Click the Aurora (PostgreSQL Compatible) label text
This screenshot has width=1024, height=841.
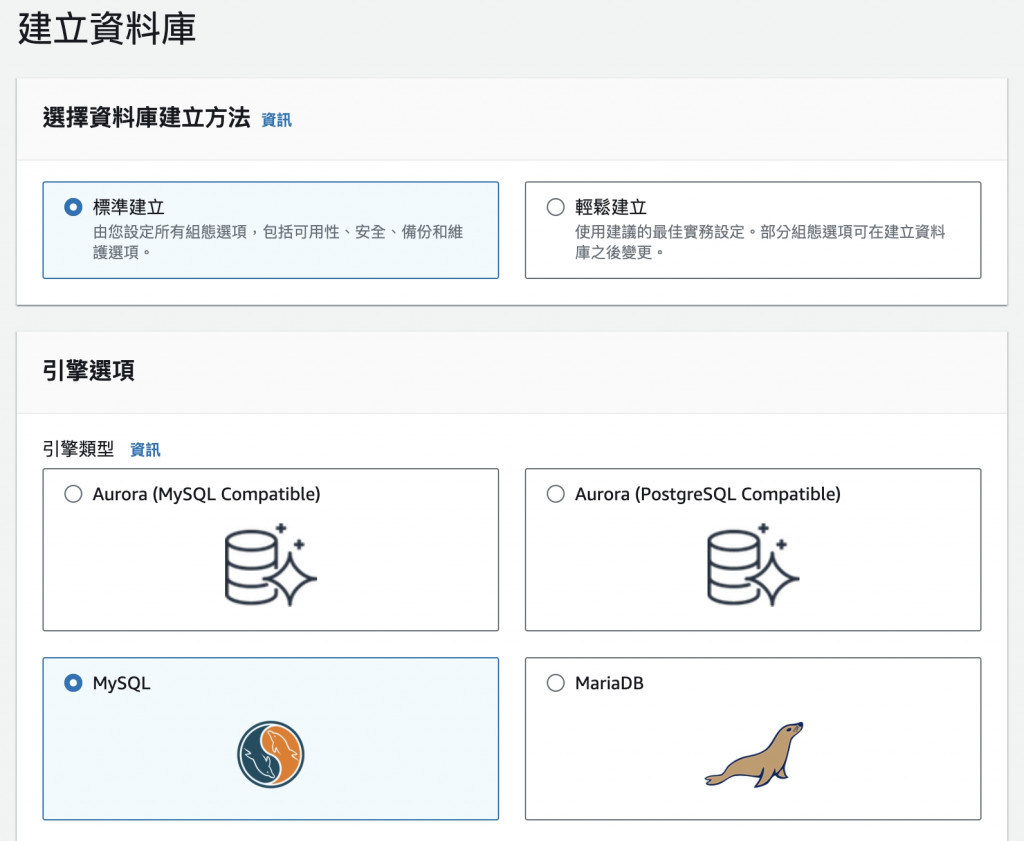(708, 494)
